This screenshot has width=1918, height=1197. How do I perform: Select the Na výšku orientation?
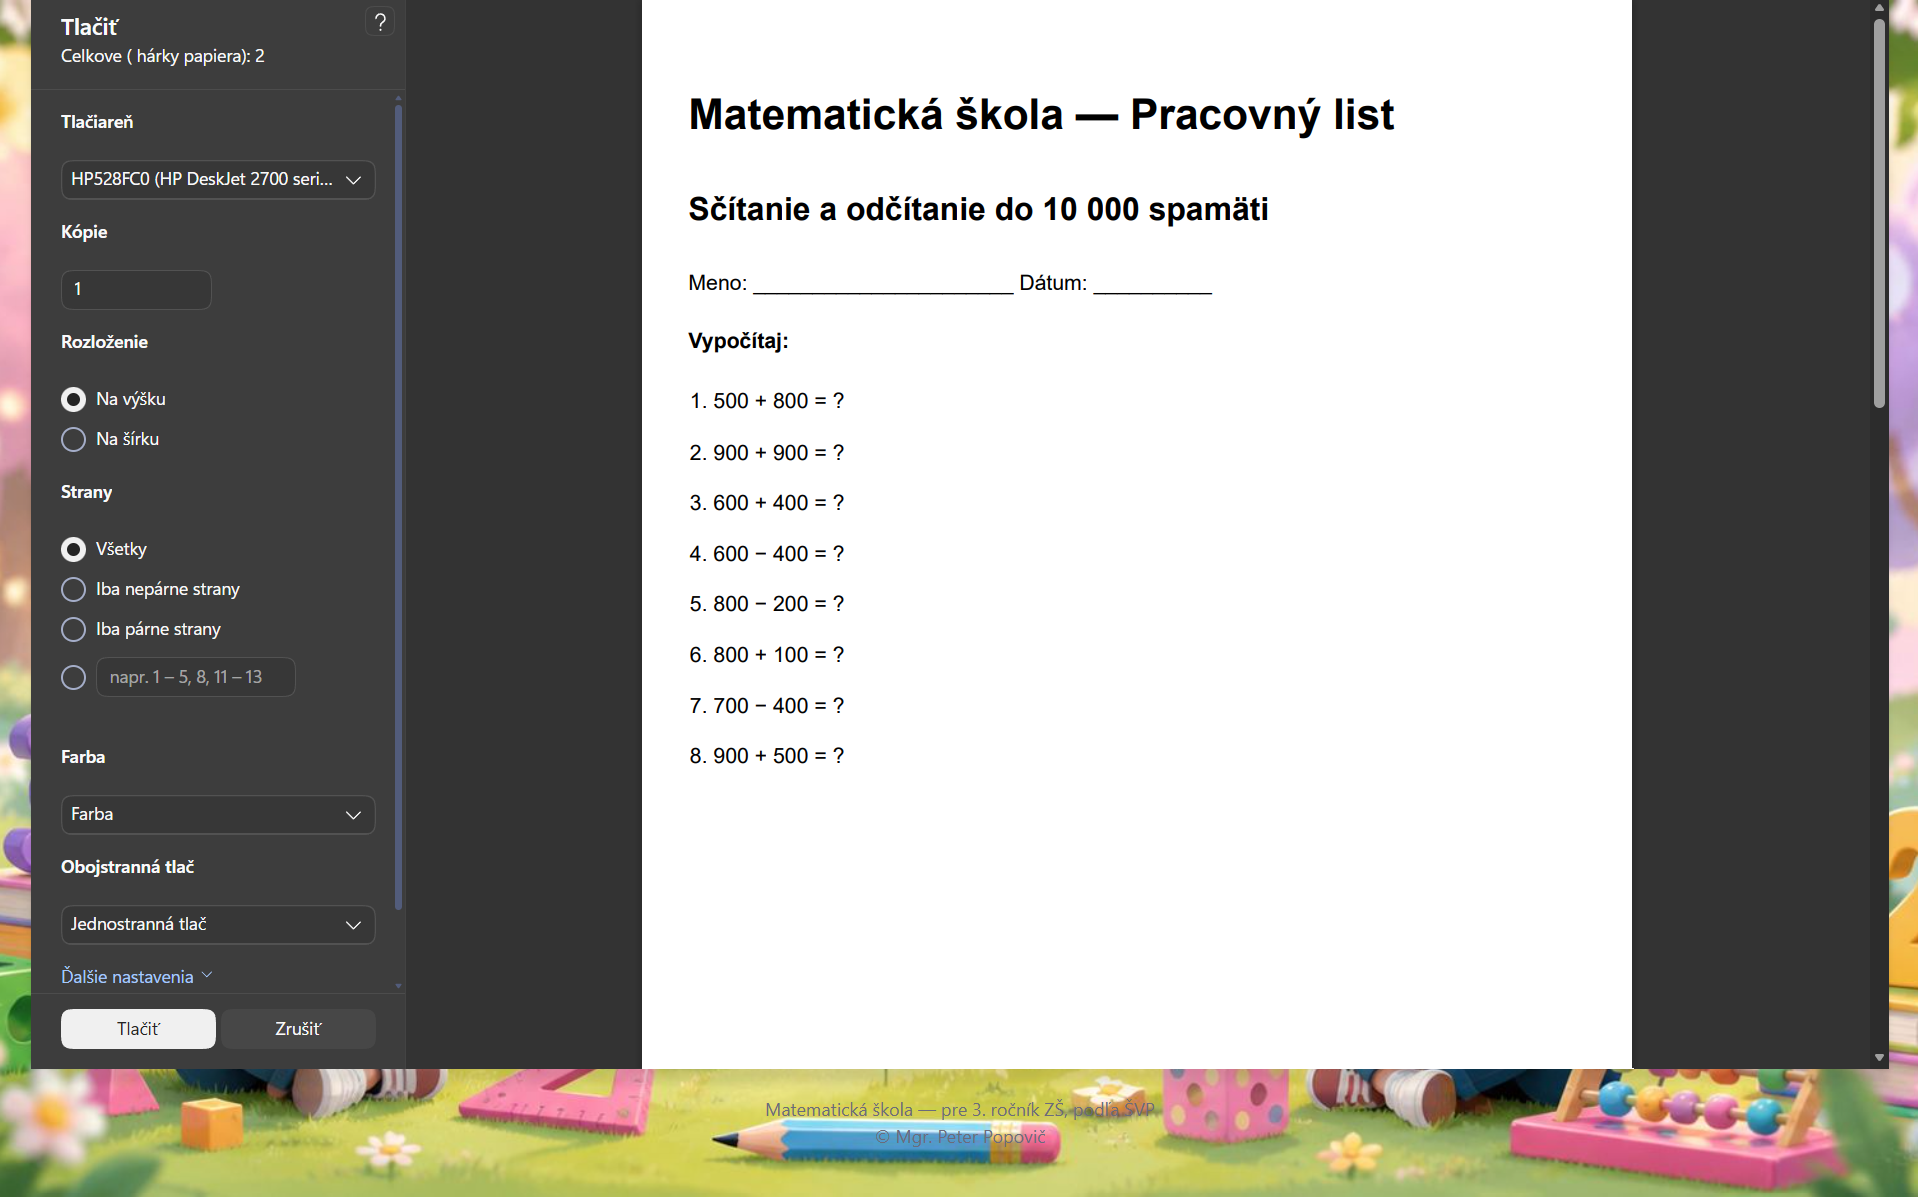tap(73, 399)
